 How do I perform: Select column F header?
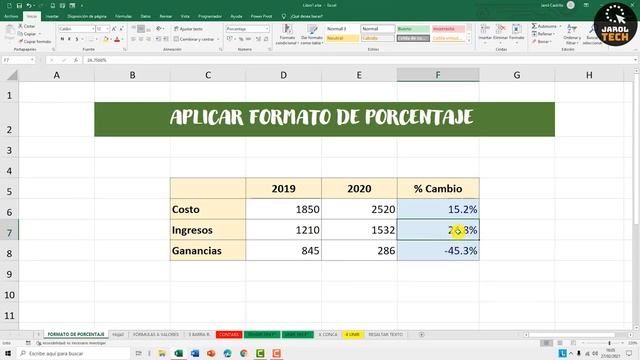pos(438,75)
